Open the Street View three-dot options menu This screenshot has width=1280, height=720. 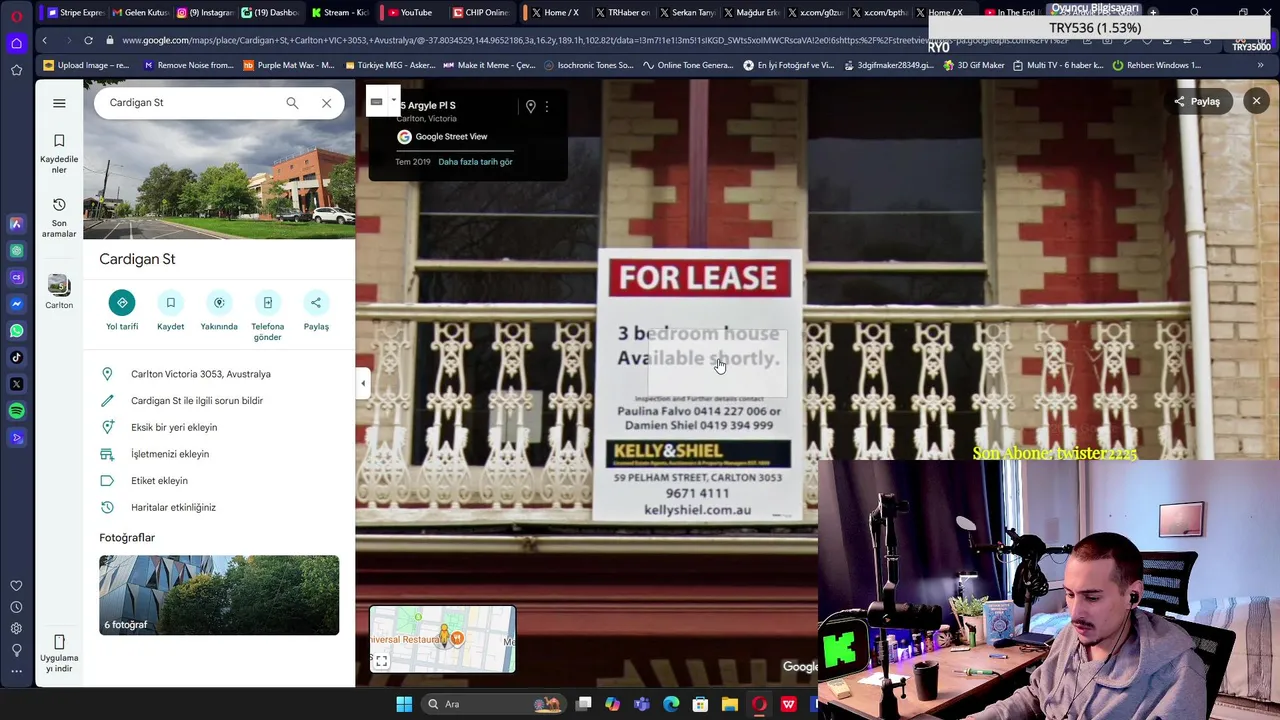pyautogui.click(x=547, y=107)
